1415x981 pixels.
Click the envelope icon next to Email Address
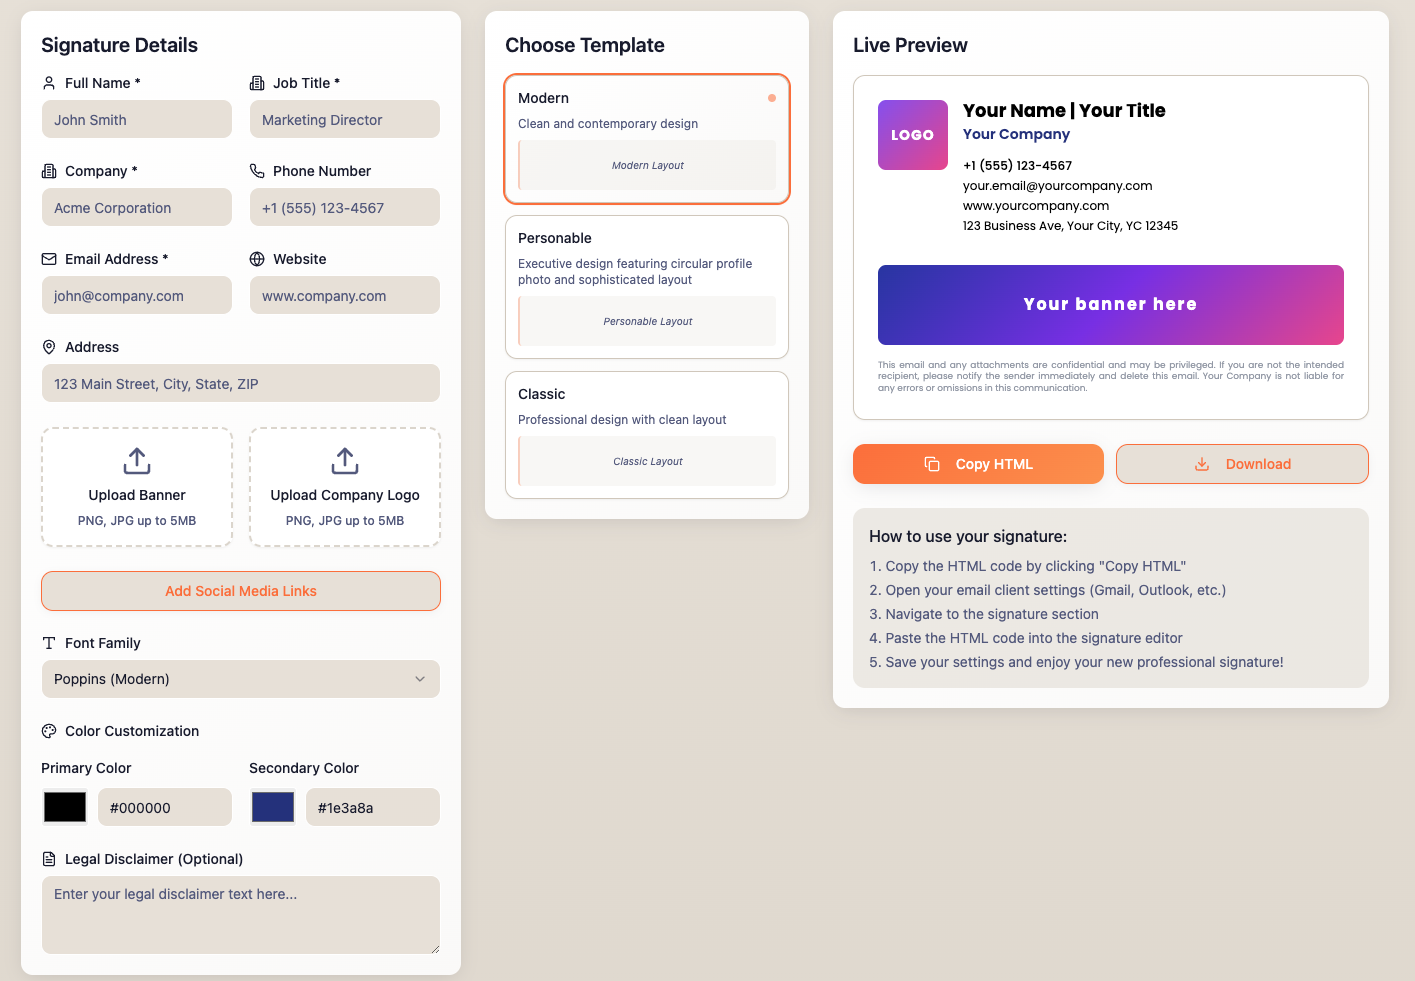click(48, 259)
